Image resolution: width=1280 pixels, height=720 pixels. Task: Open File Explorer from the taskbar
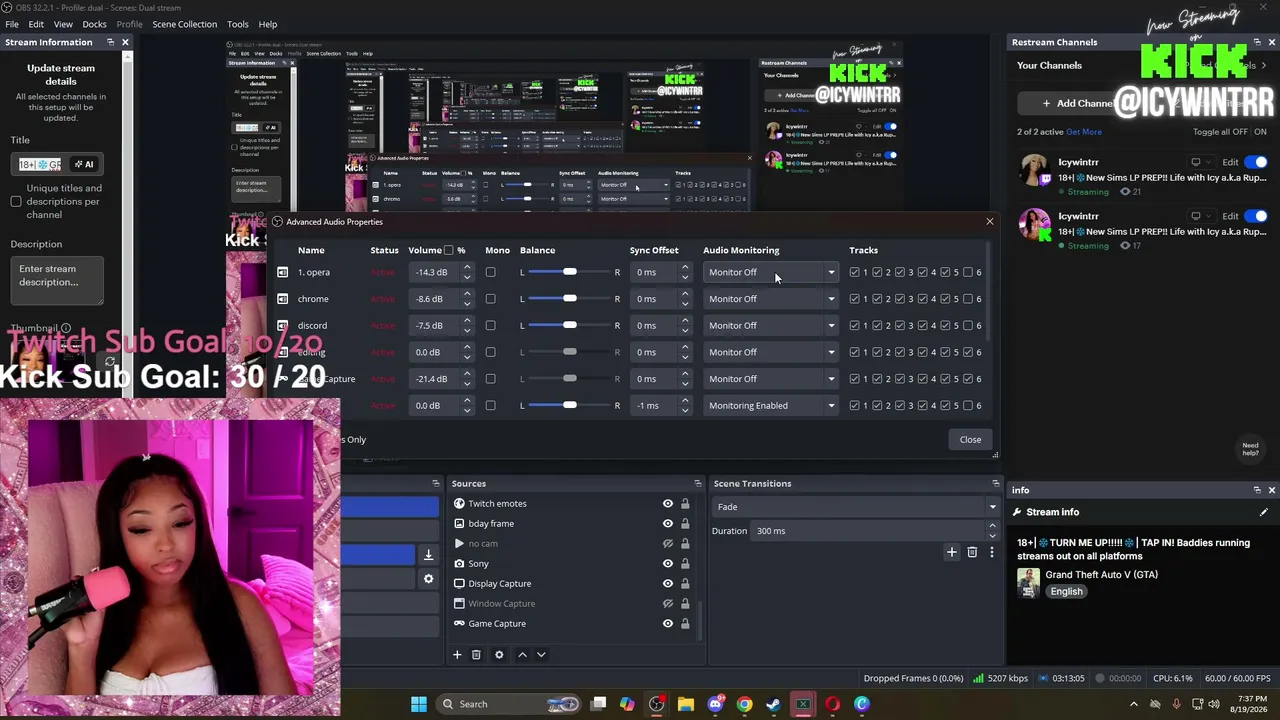[685, 704]
